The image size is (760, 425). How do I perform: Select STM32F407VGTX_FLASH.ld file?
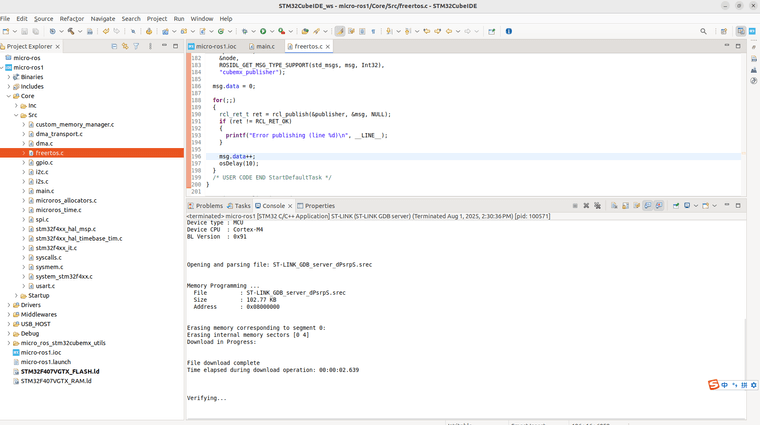tap(60, 372)
